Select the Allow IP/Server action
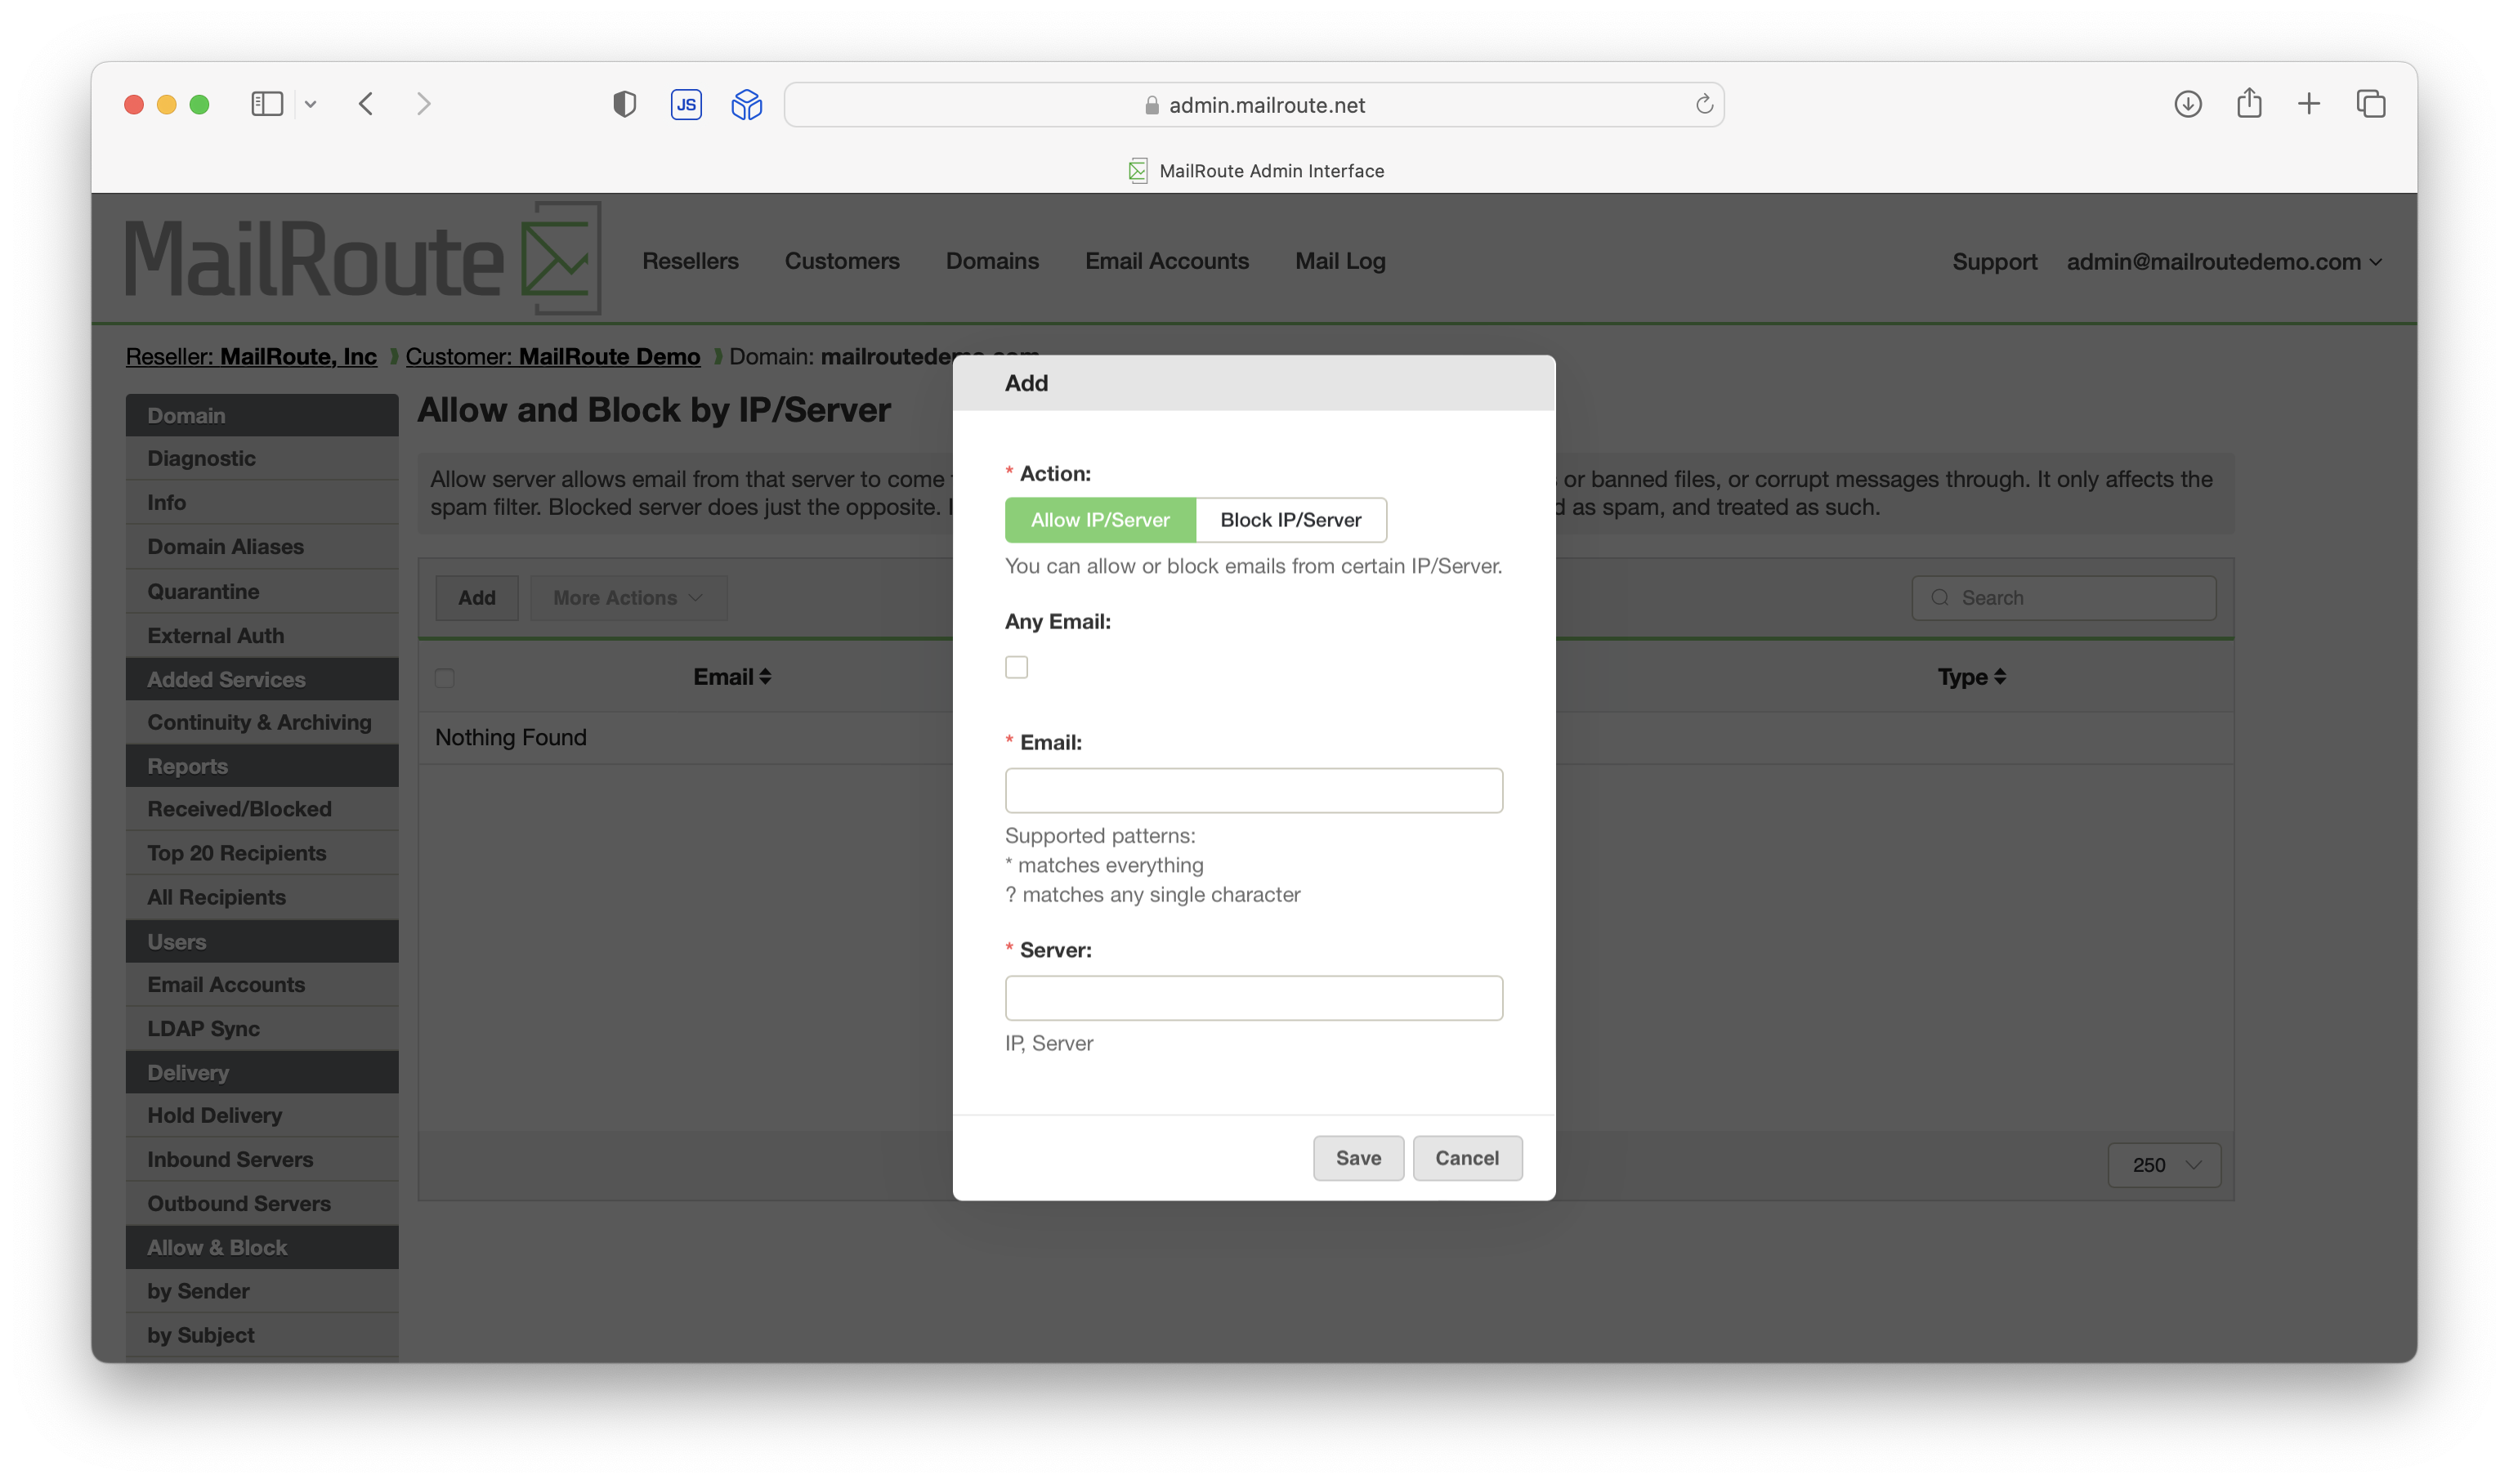The image size is (2509, 1484). pos(1100,520)
